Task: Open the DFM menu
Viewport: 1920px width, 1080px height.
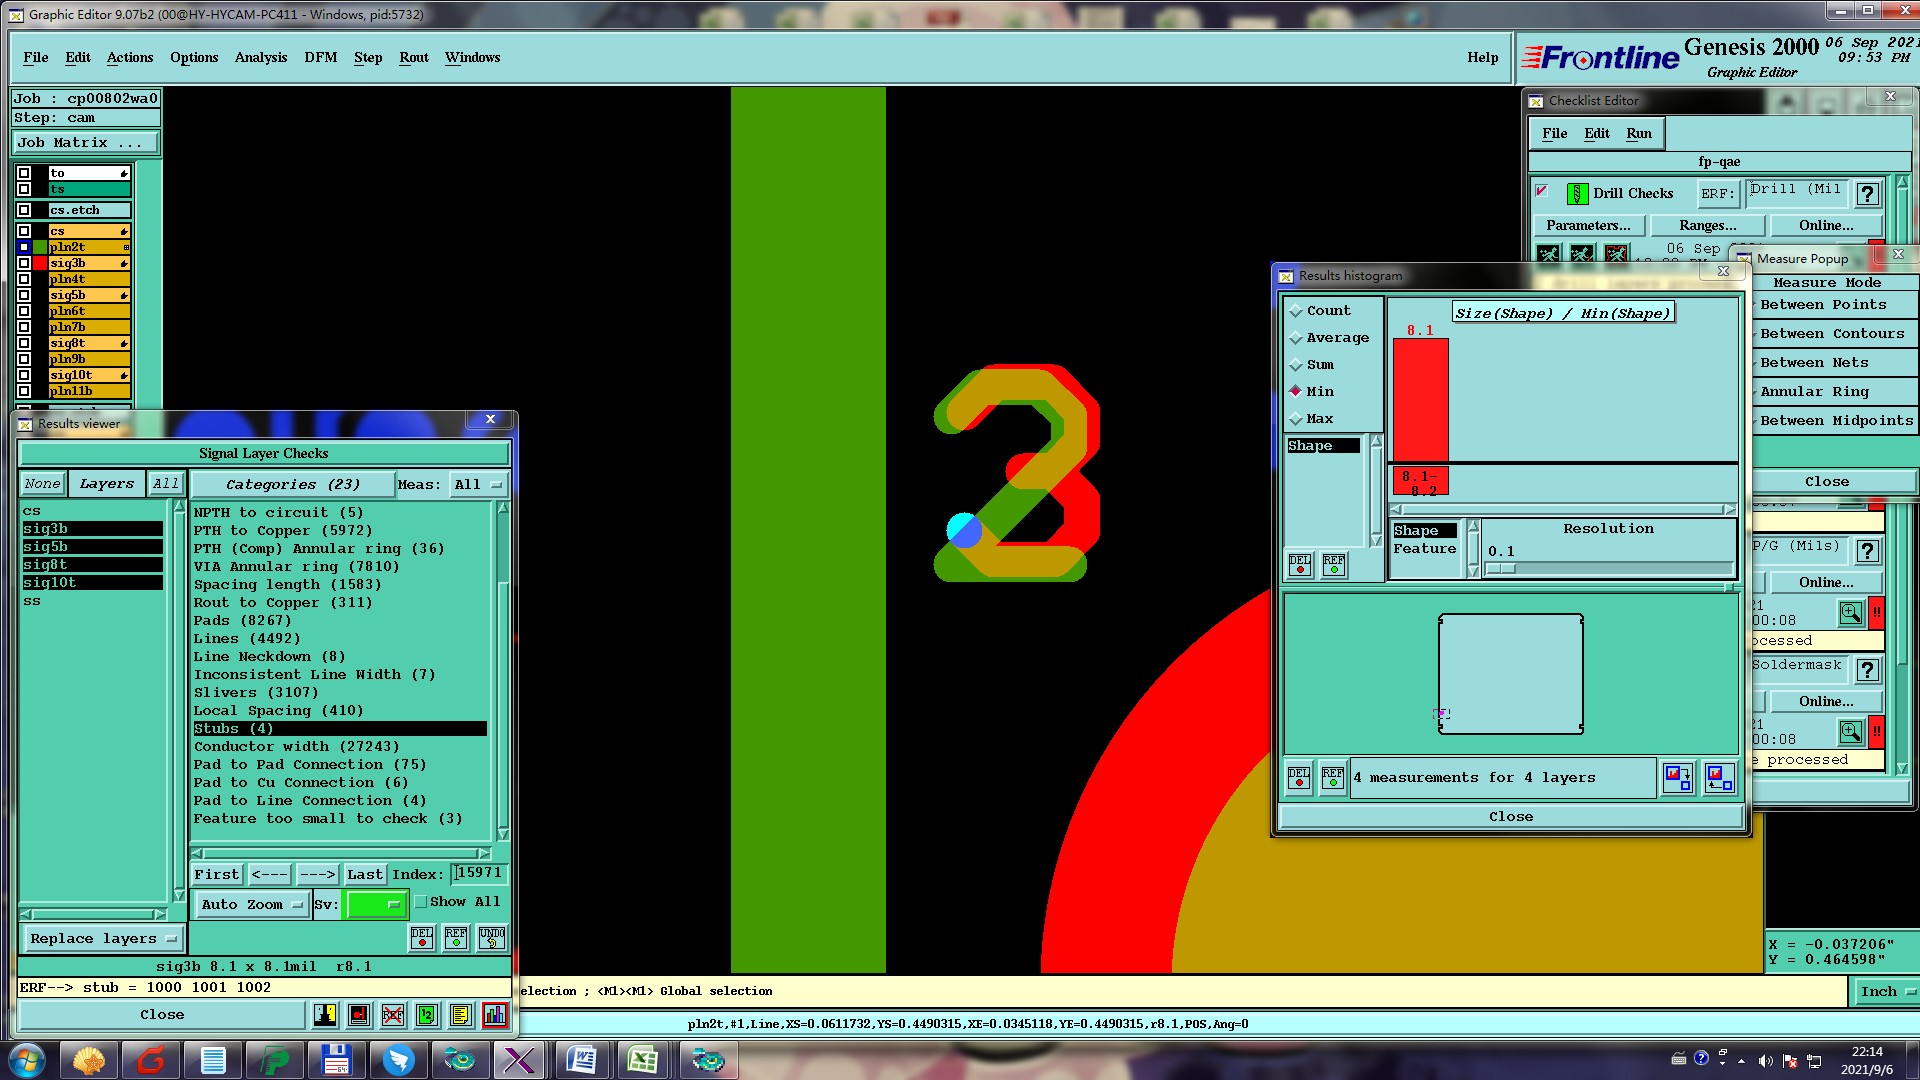Action: [320, 58]
